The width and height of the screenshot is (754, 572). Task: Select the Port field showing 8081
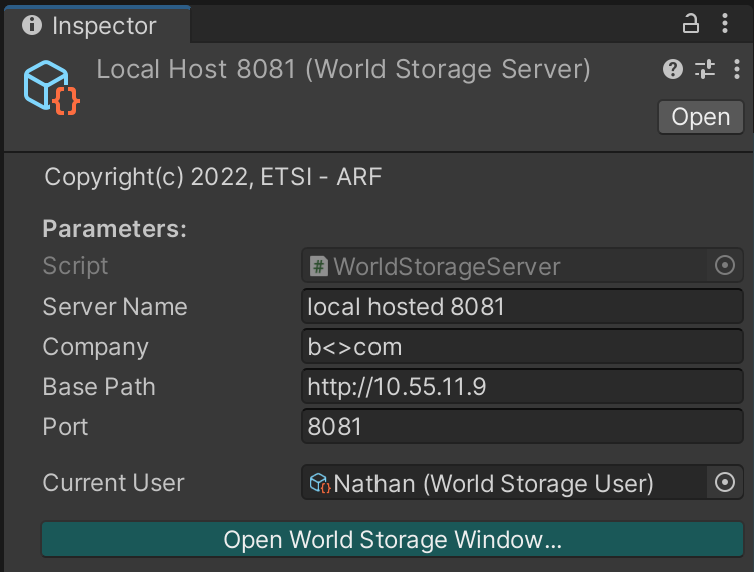tap(522, 427)
